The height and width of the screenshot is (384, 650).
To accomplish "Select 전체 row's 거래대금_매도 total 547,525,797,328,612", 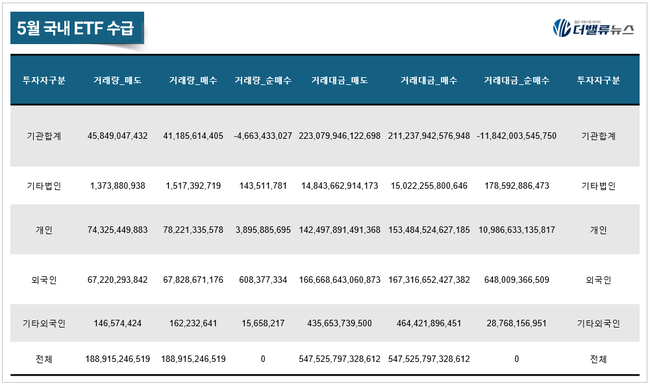I will 339,359.
